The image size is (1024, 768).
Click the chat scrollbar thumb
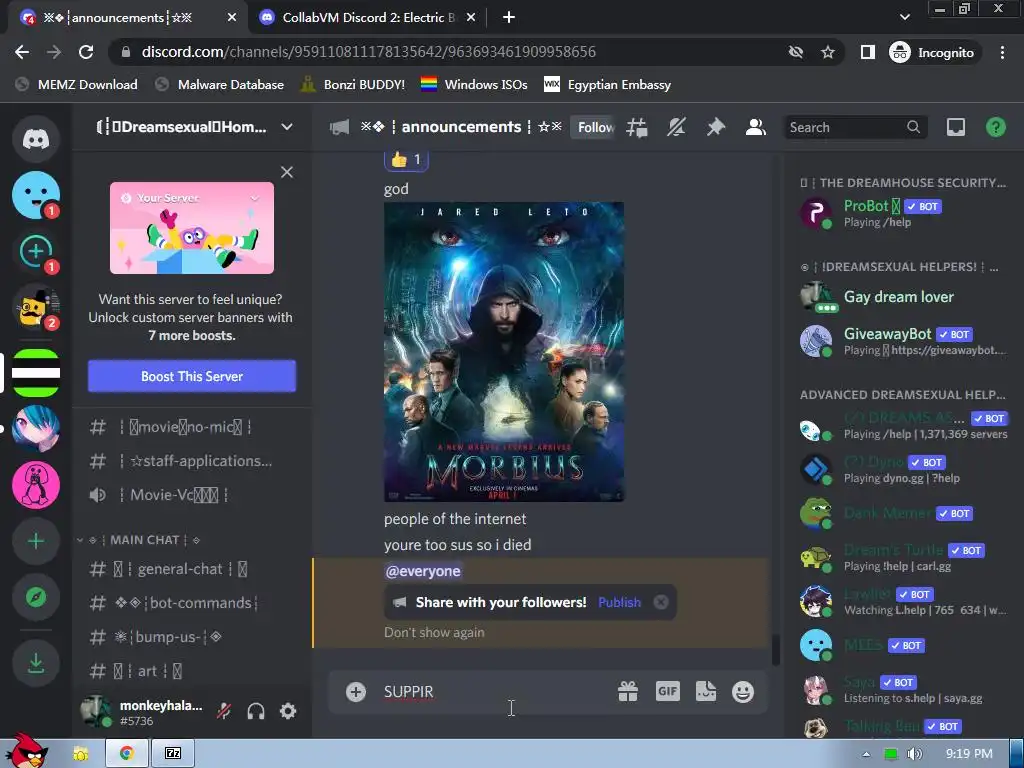tap(776, 650)
